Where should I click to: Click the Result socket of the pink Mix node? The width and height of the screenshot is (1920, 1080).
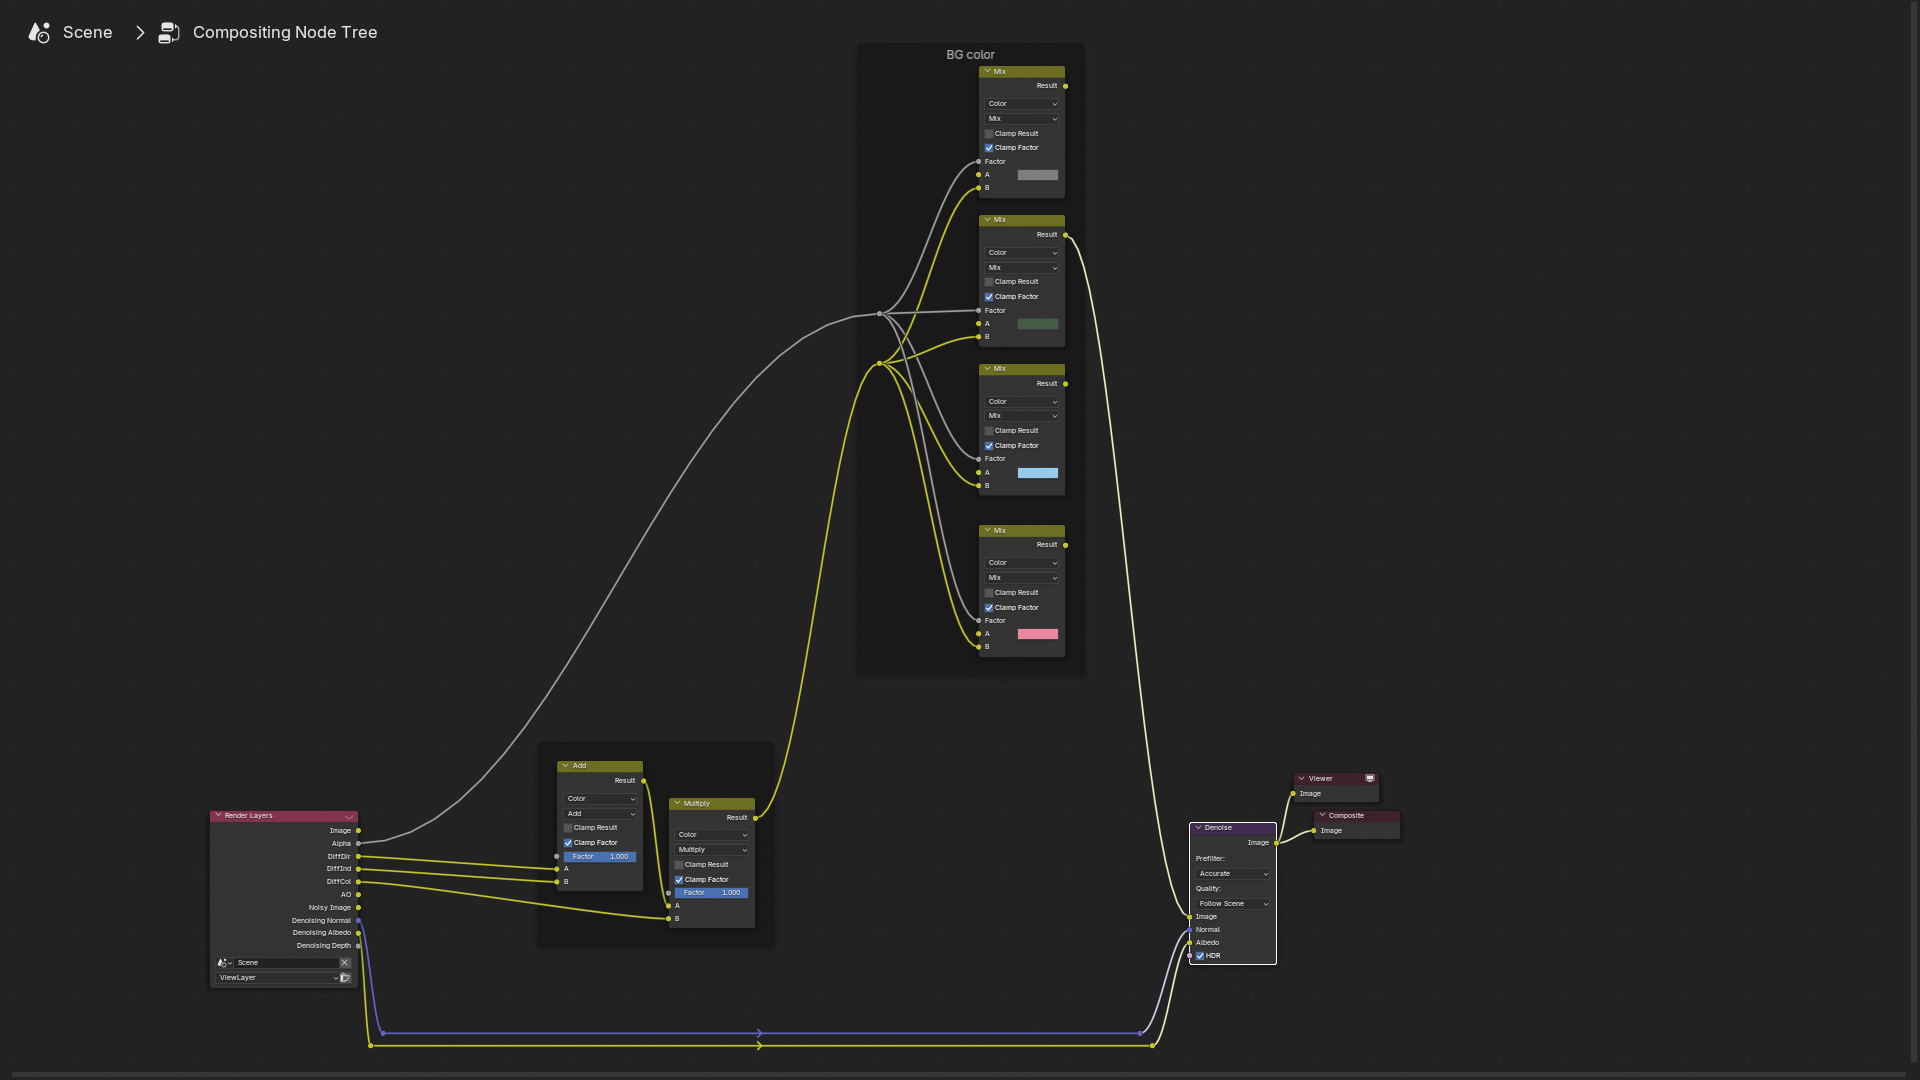[1065, 545]
